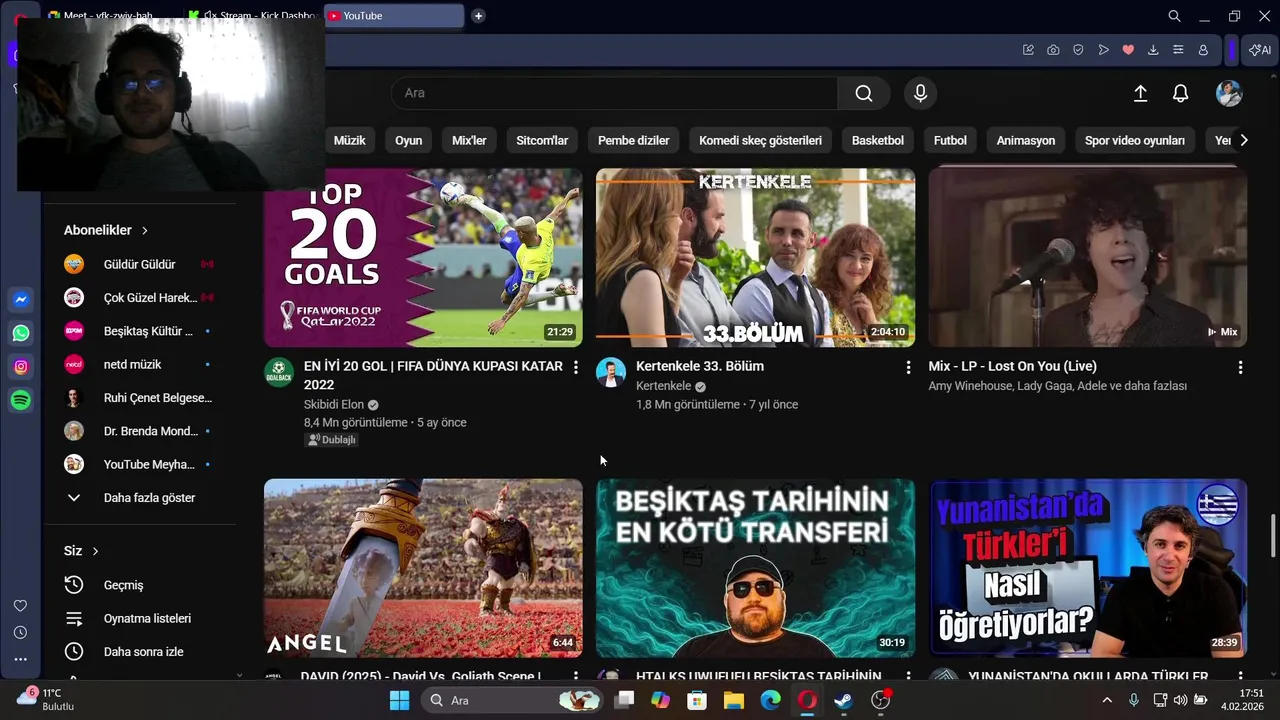Open a new browser tab with plus

[478, 16]
